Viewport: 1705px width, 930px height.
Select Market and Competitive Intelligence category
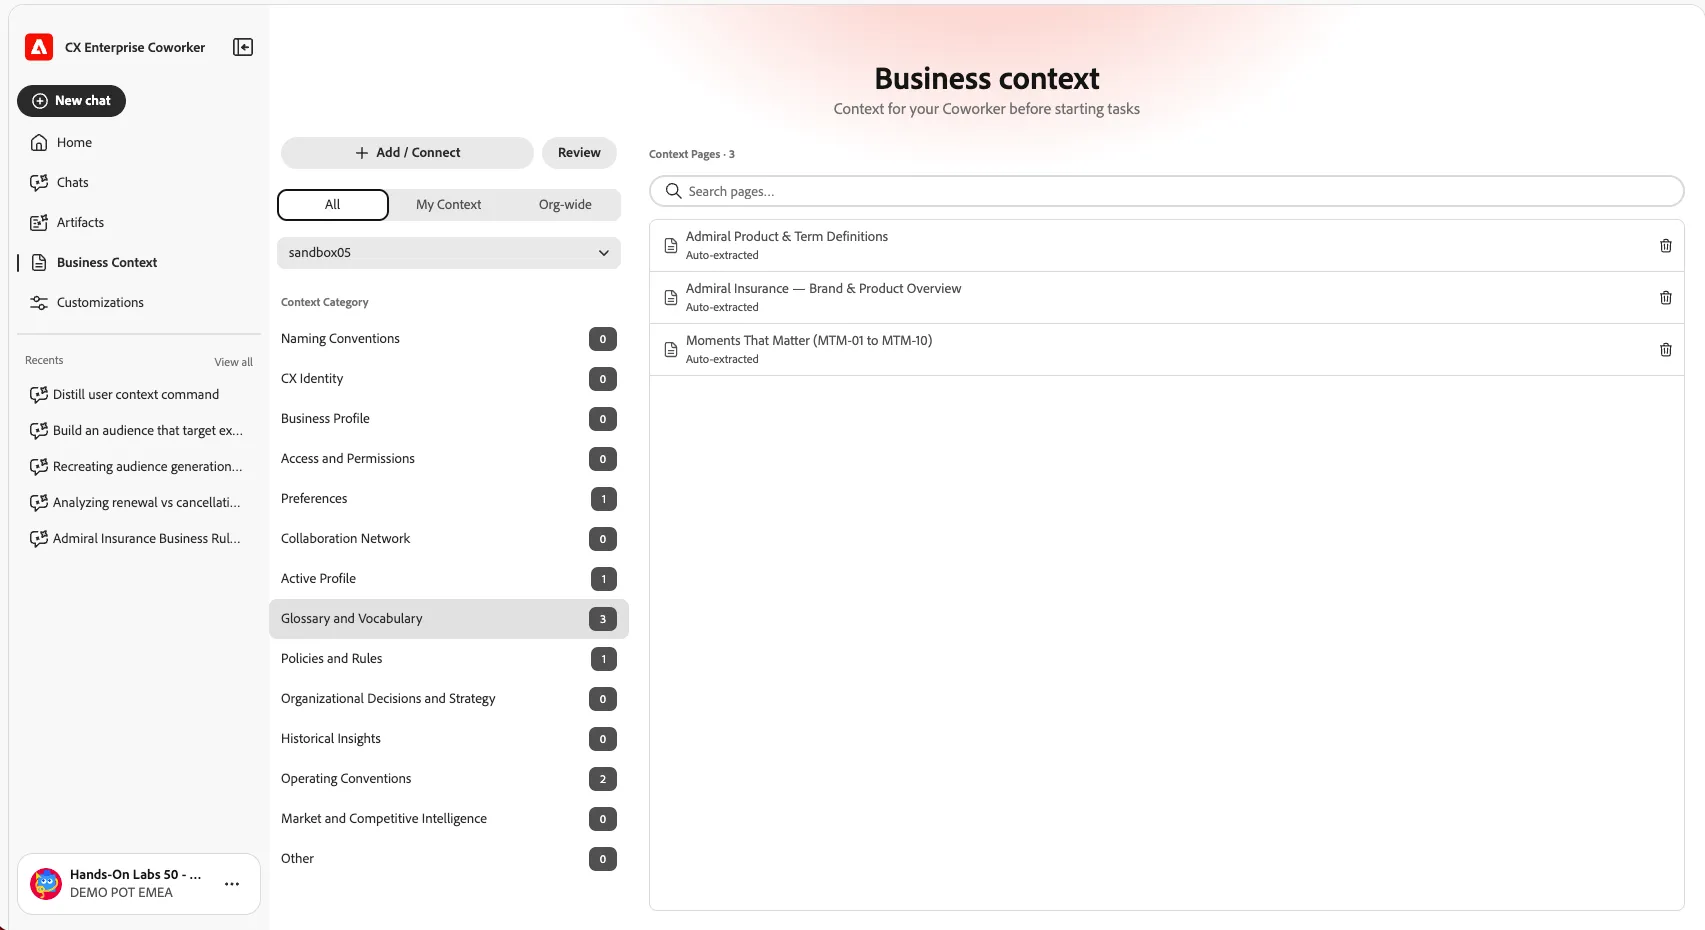tap(449, 819)
